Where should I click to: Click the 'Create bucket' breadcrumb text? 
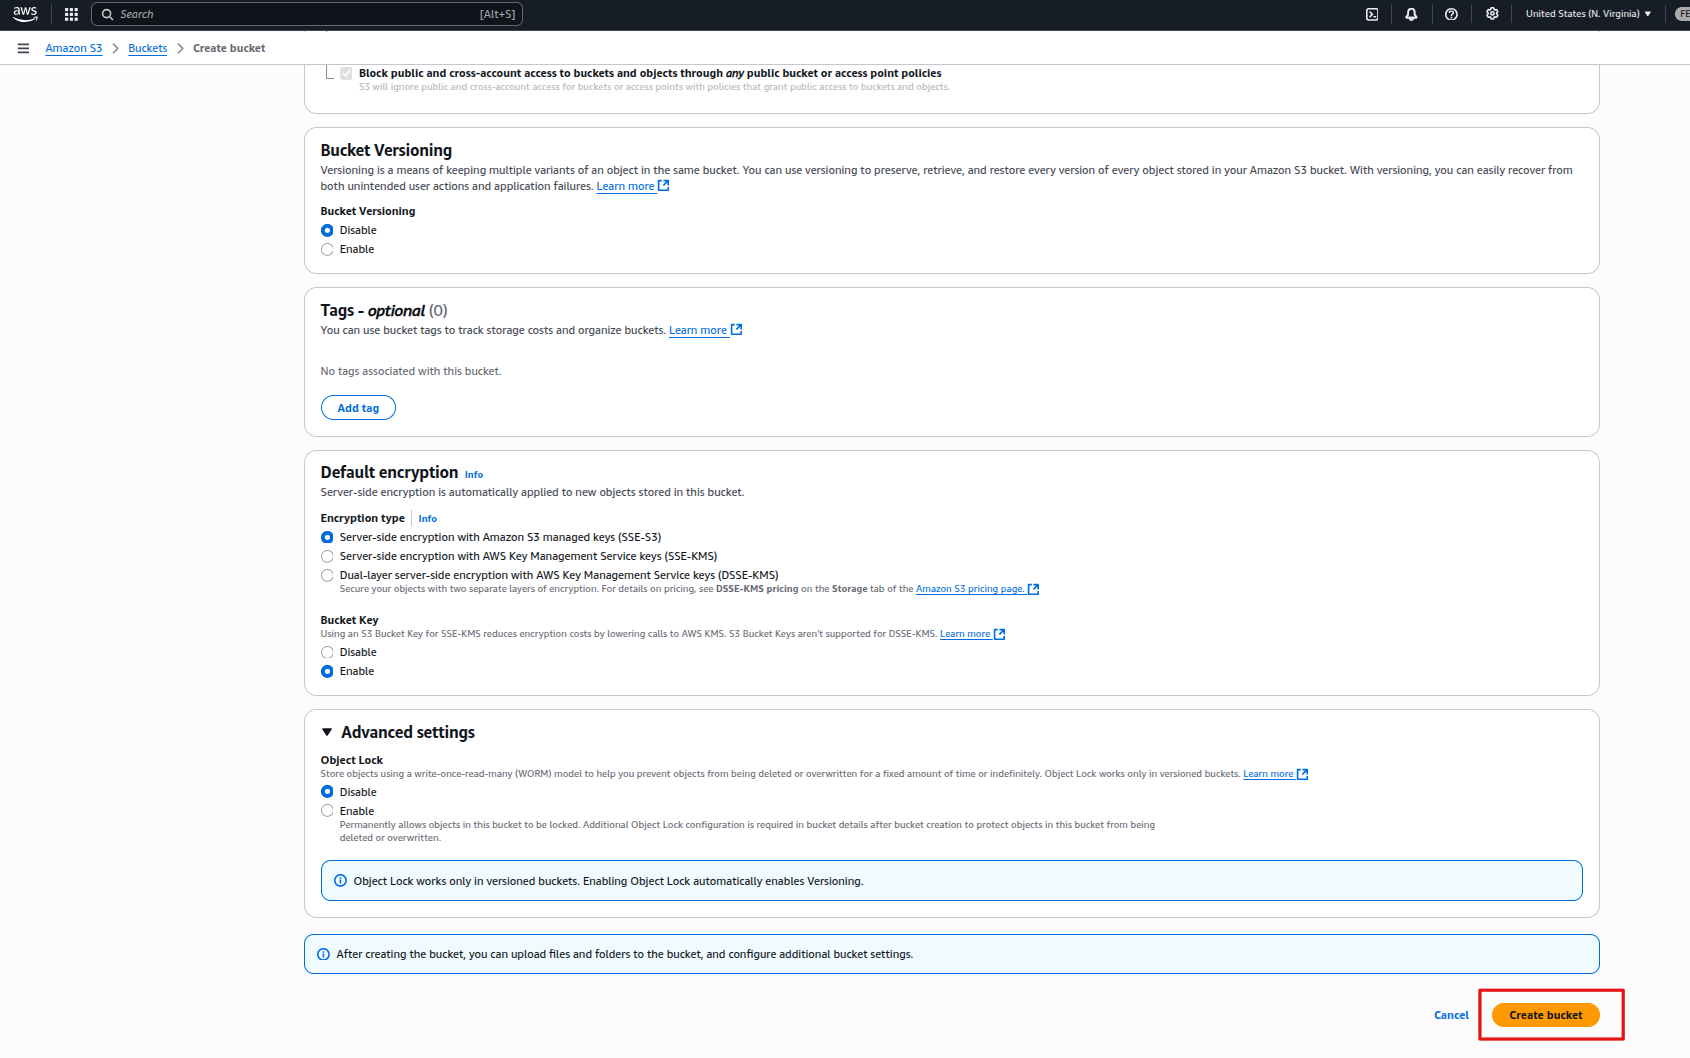click(x=229, y=48)
